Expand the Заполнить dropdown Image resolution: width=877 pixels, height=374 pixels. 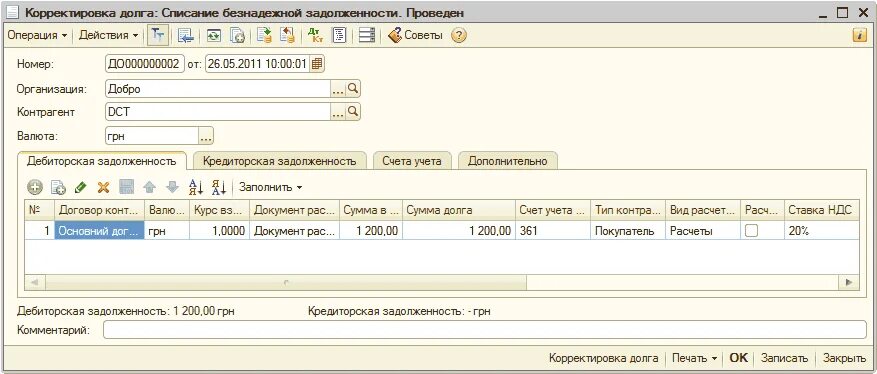(271, 187)
